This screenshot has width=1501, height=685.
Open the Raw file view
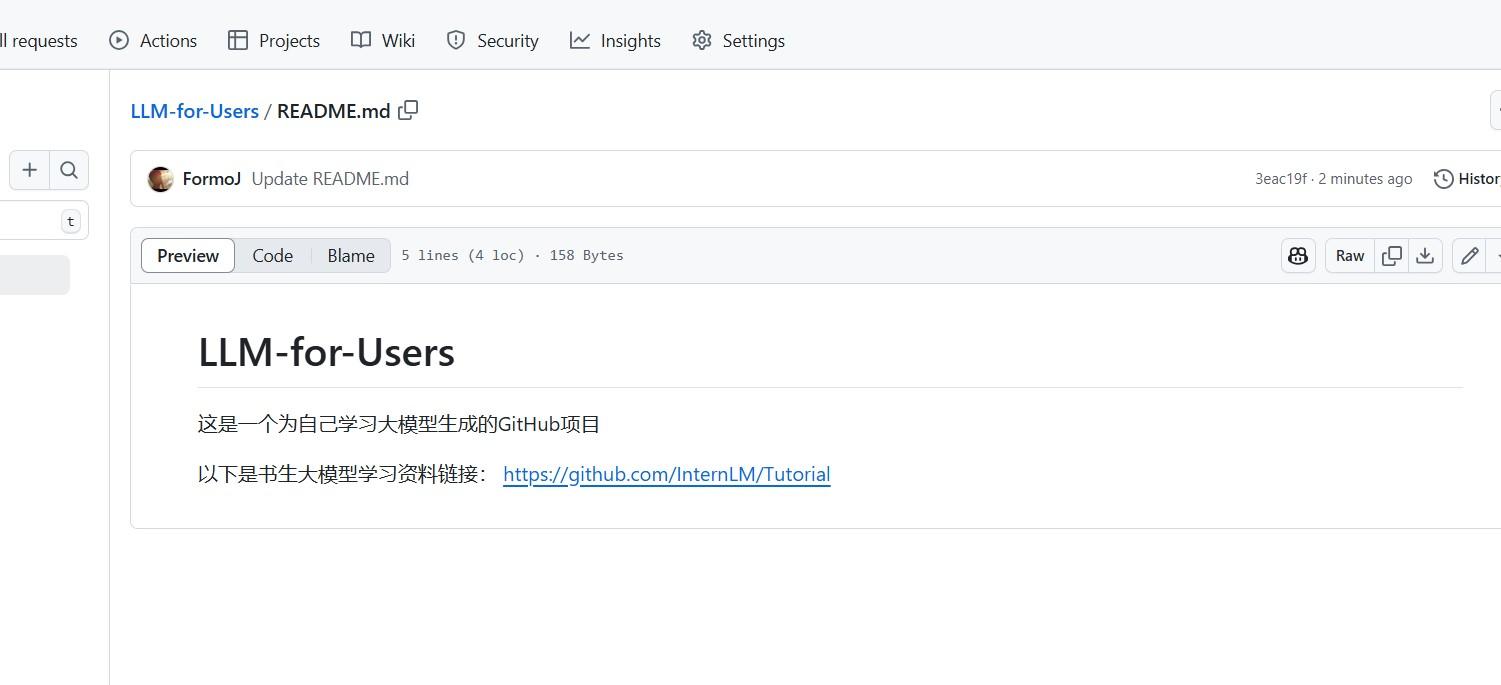click(1350, 256)
